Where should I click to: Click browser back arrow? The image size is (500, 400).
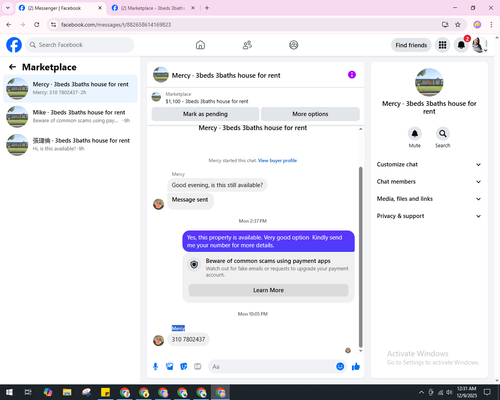pyautogui.click(x=9, y=24)
